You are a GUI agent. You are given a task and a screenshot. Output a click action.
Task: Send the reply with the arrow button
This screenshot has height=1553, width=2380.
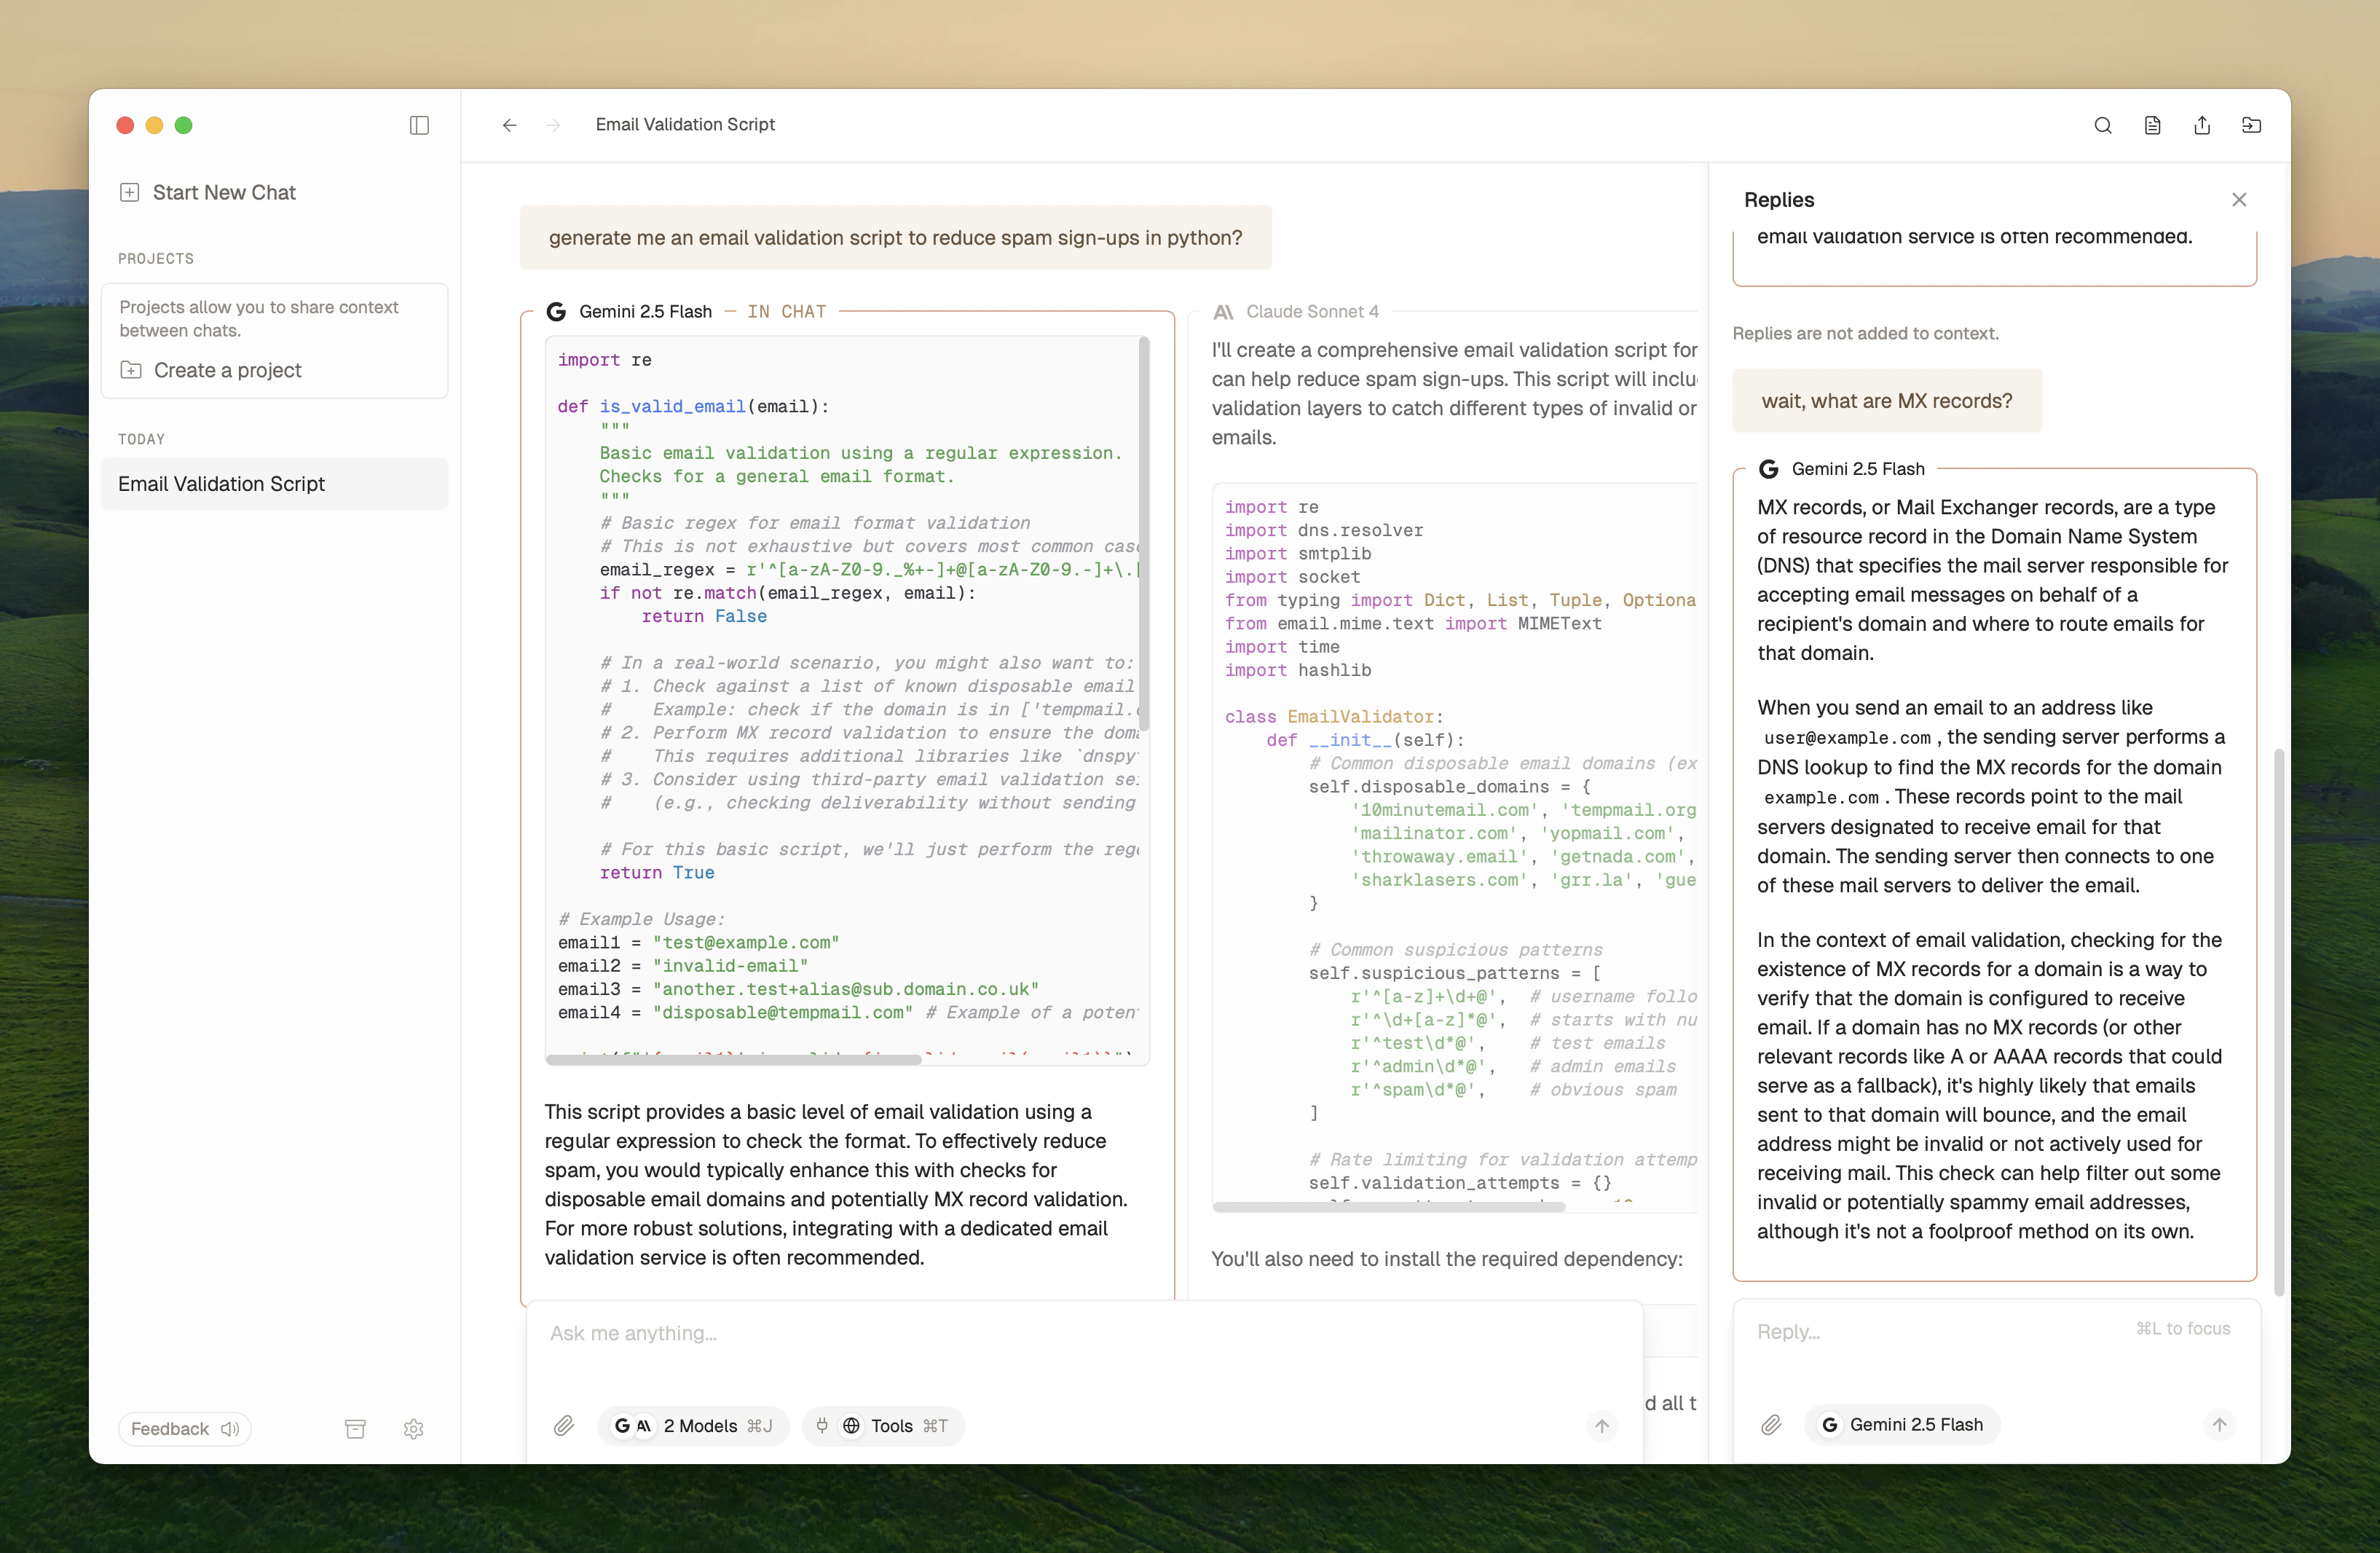tap(2219, 1425)
